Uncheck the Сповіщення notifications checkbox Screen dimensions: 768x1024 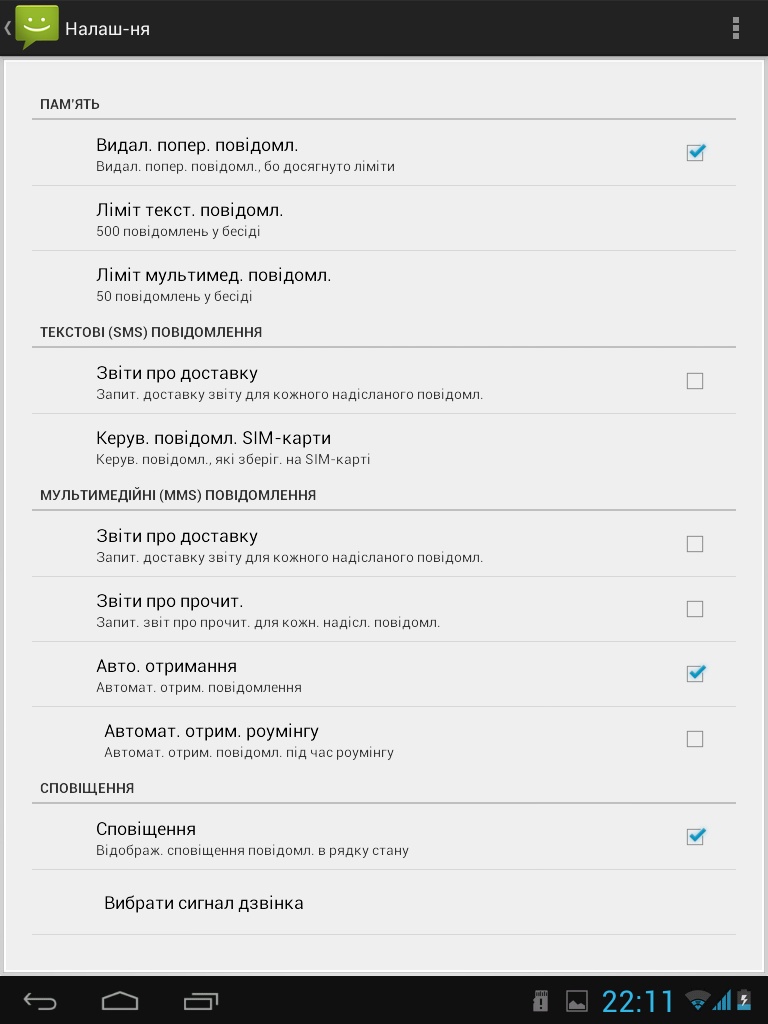pos(695,837)
